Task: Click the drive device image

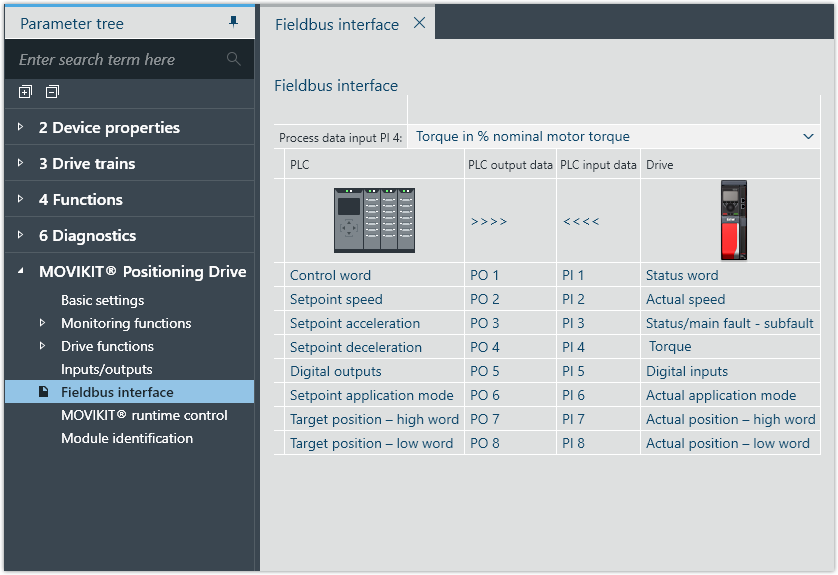Action: click(x=734, y=220)
